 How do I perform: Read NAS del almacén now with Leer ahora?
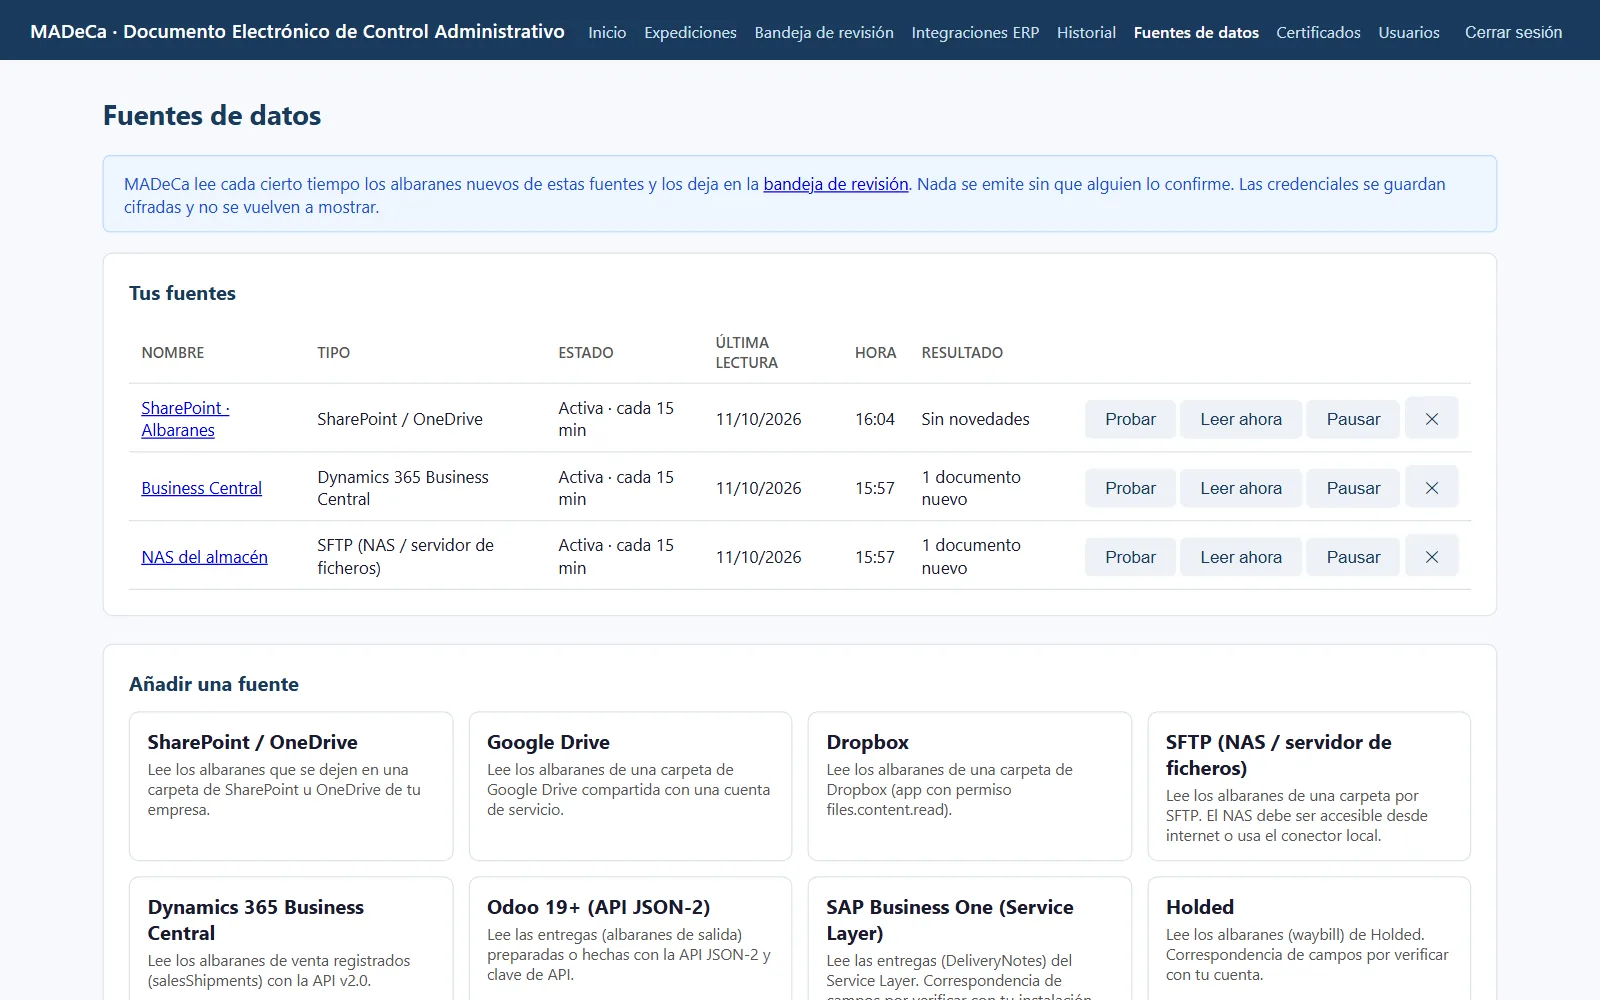click(x=1241, y=557)
